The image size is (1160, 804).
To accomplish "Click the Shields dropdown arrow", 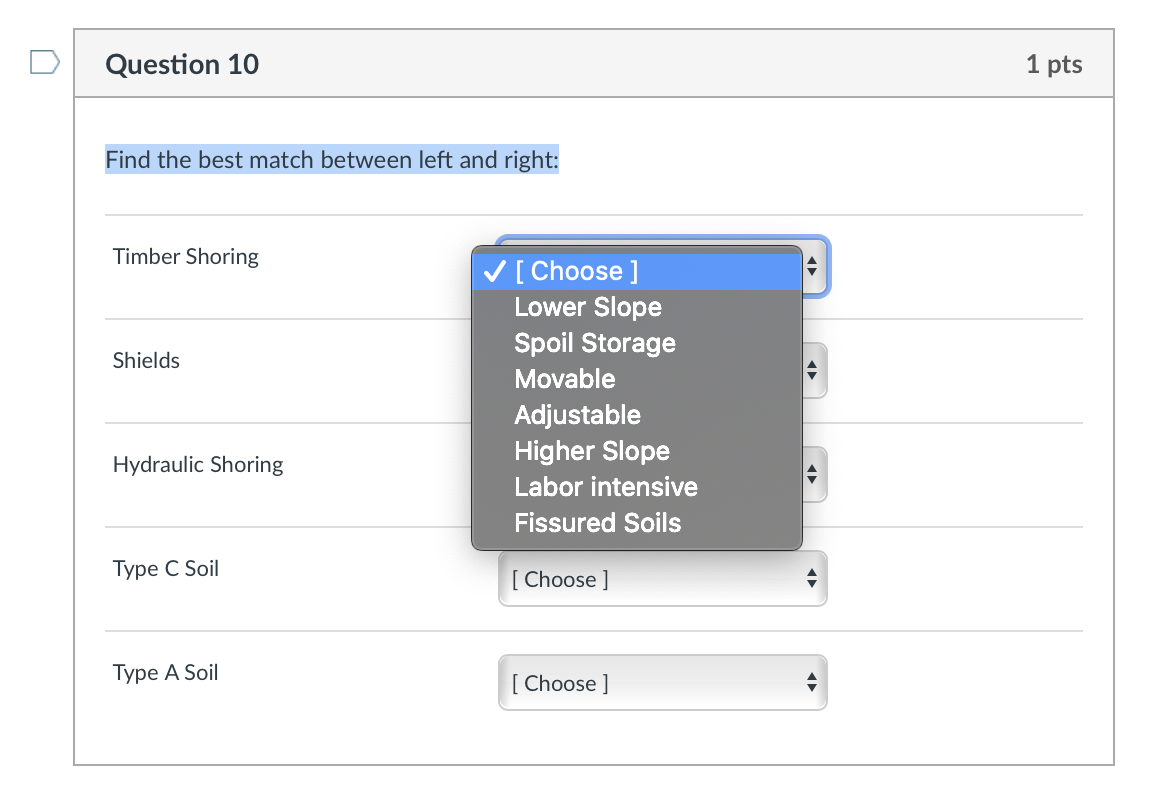I will click(812, 371).
